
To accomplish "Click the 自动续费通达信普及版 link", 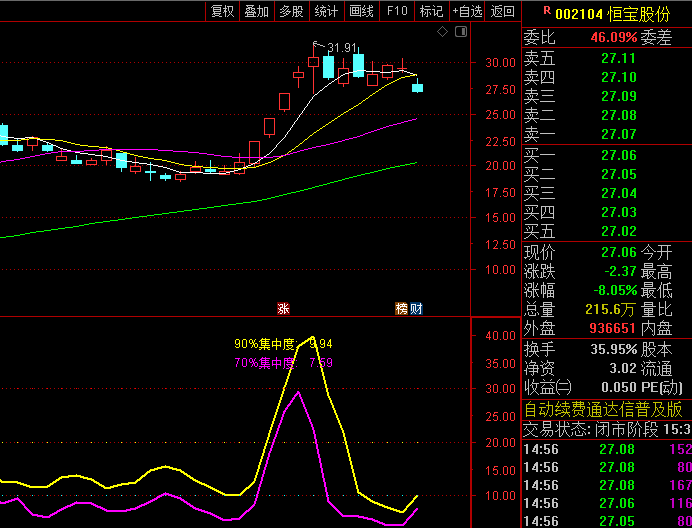I will pos(603,409).
